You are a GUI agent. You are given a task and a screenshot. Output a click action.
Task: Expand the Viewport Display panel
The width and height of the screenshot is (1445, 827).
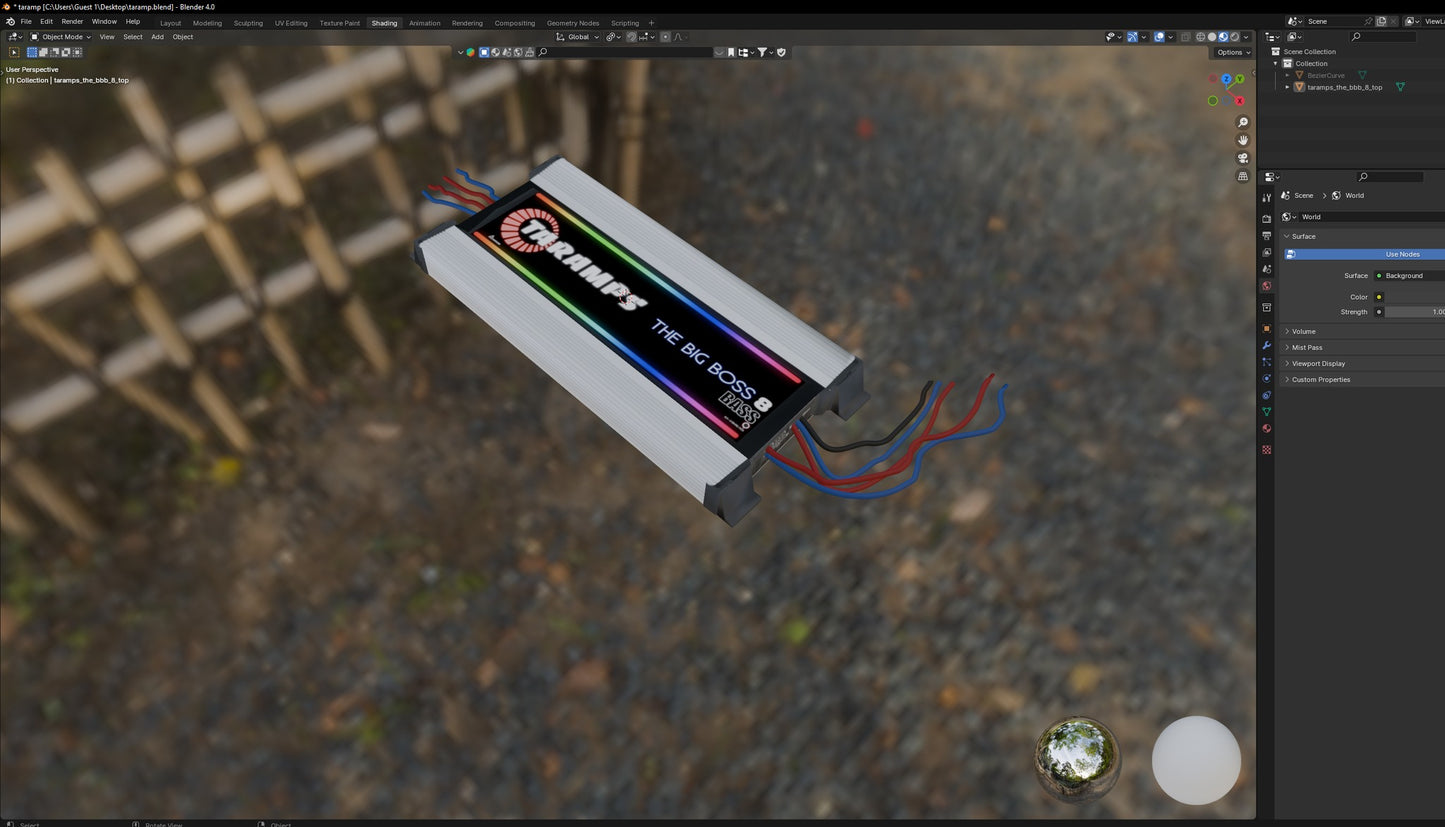(x=1318, y=363)
